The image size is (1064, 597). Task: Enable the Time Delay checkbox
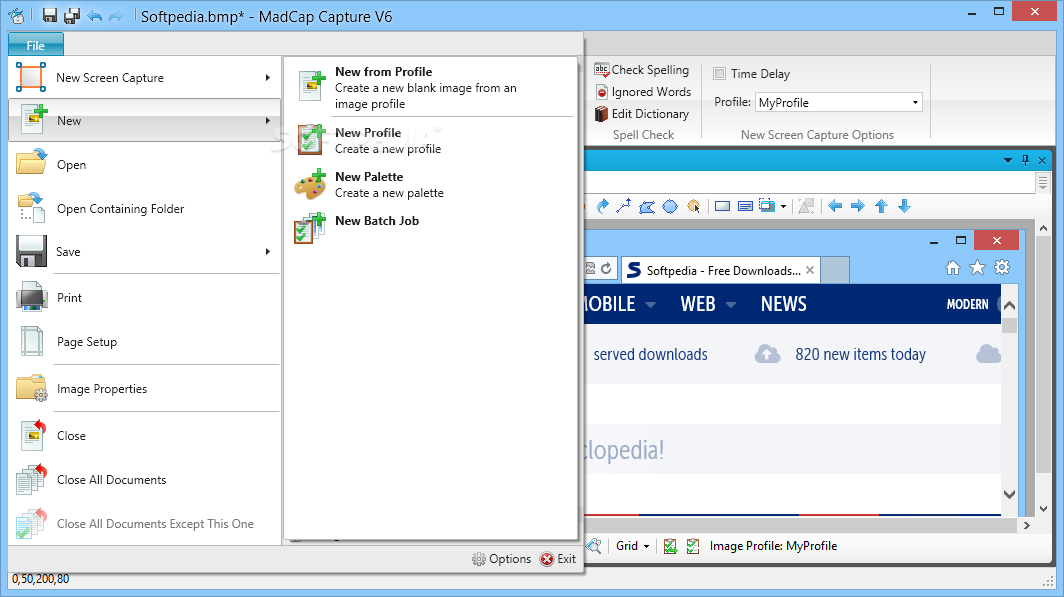720,73
